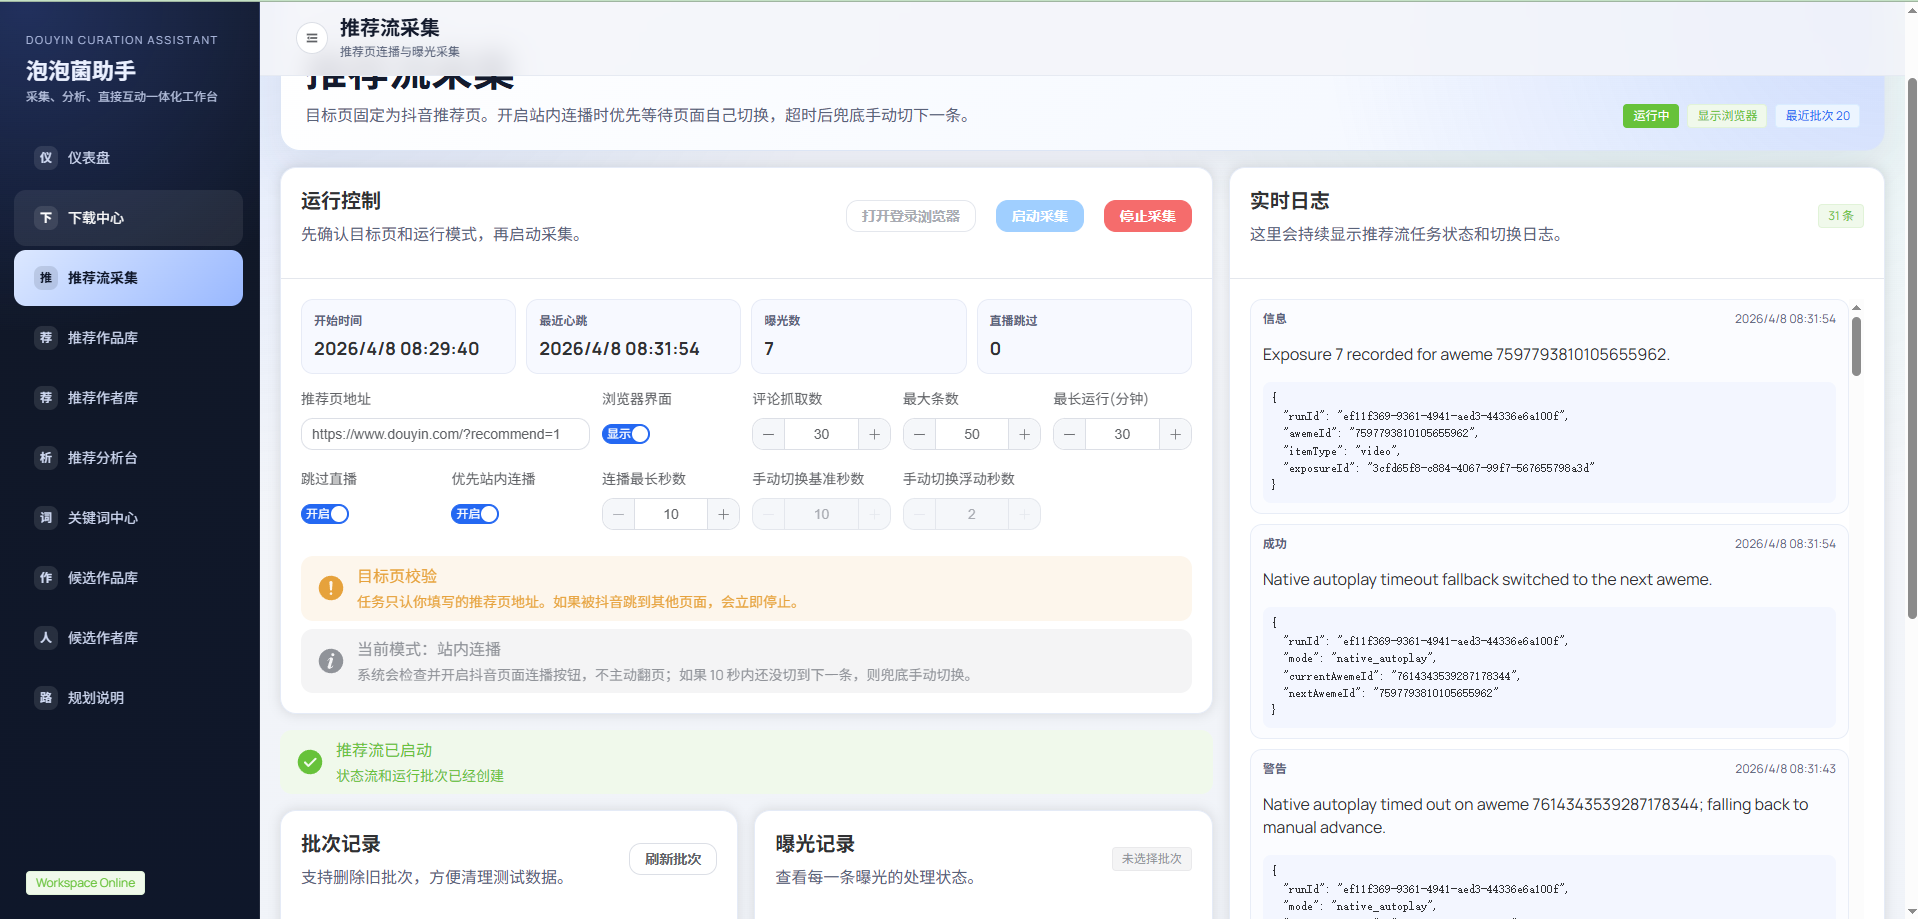Screen dimensions: 1918x919
Task: Click the 曝光数 value 7
Action: [769, 349]
